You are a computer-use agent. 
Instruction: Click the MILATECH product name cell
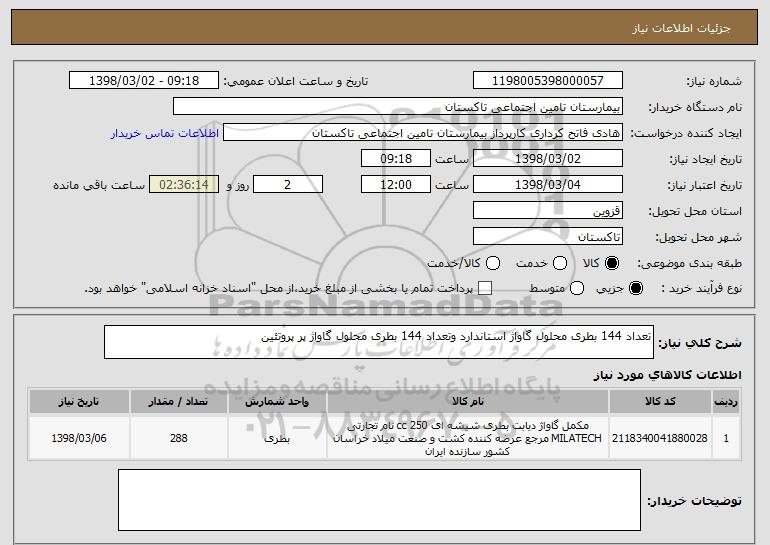point(468,438)
